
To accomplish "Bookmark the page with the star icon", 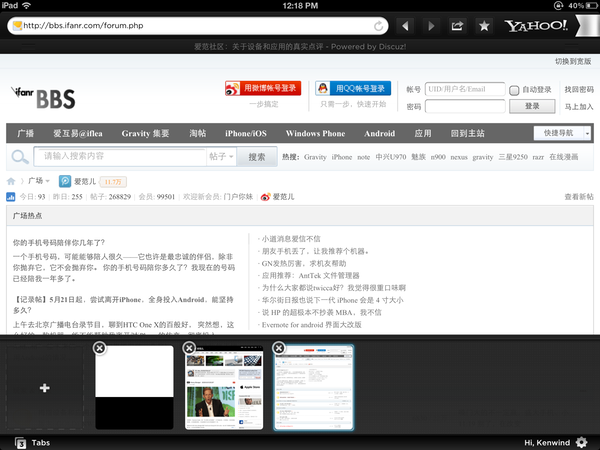I will coord(484,26).
